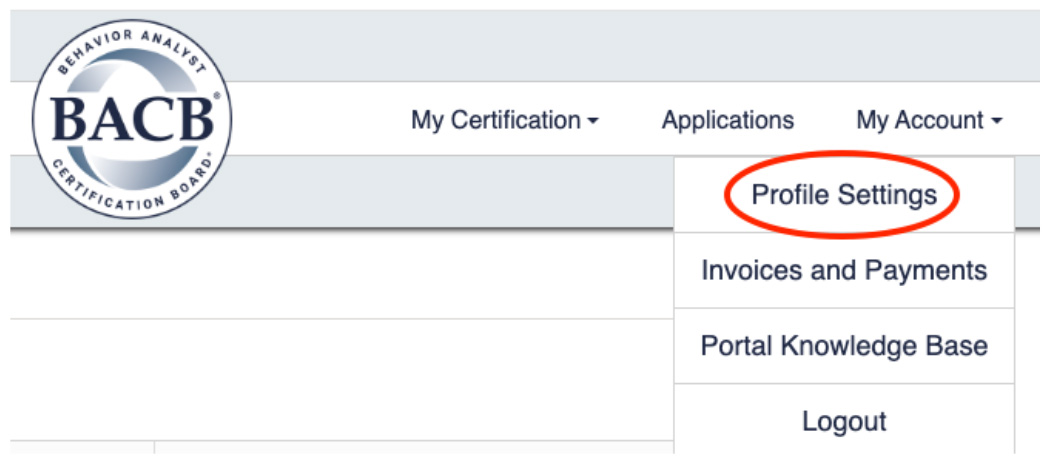Return home using the Behavior Analyst Certification Board seal

132,119
